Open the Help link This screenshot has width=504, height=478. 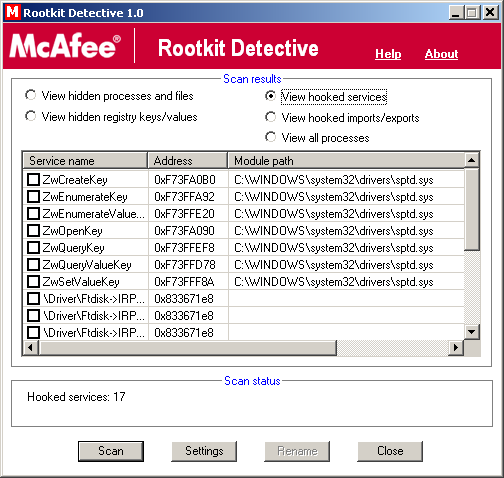(388, 54)
